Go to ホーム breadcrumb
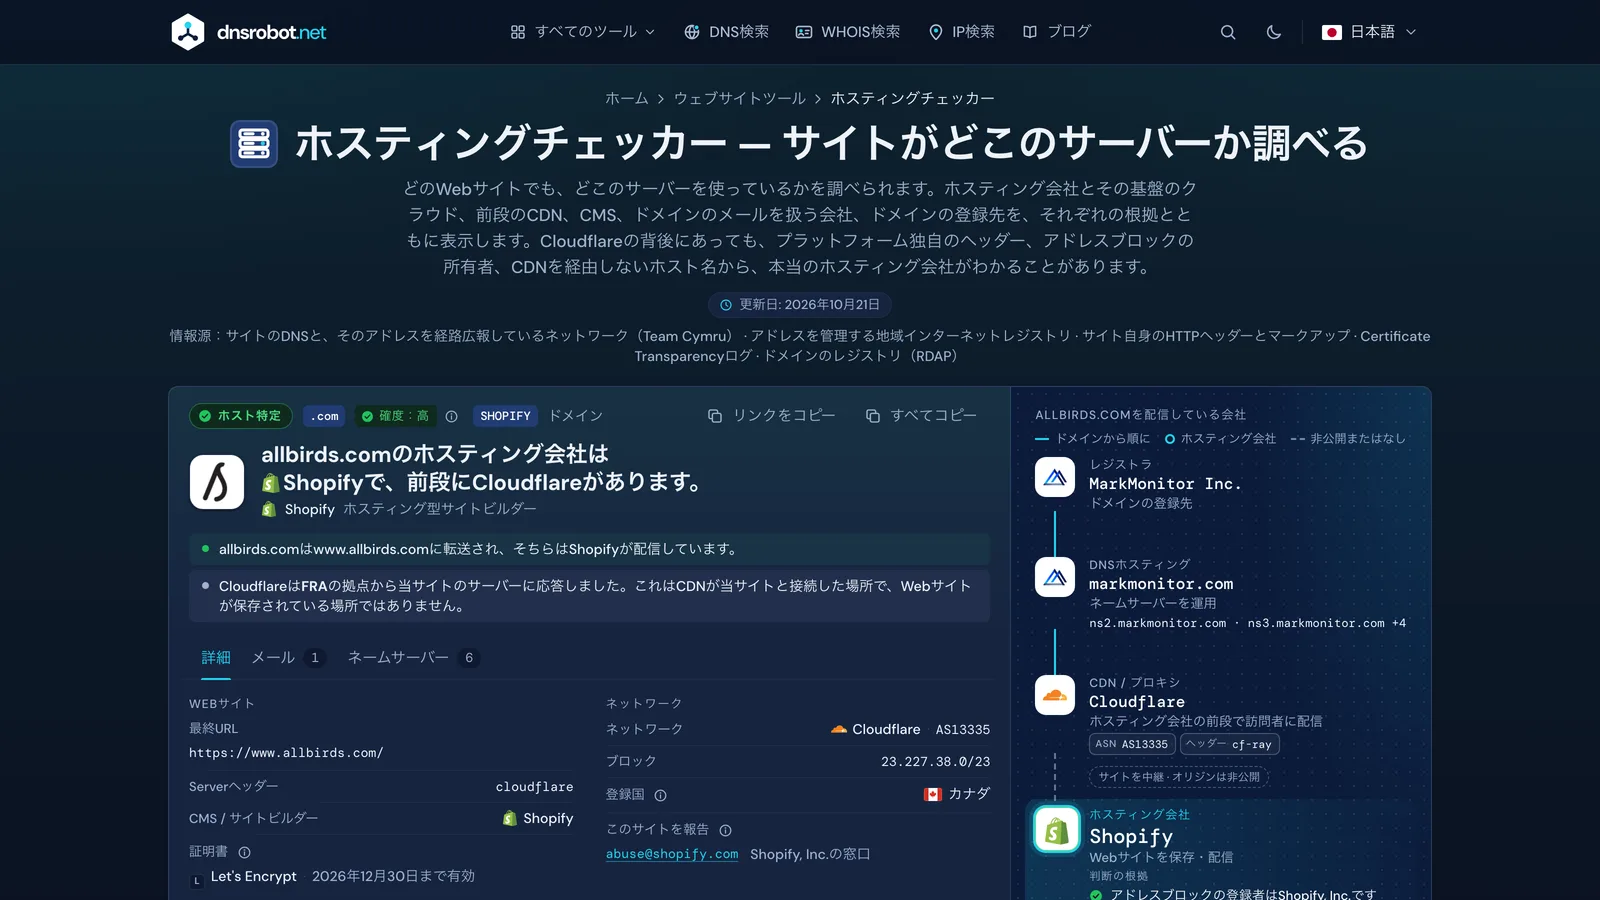Viewport: 1600px width, 900px height. [x=627, y=98]
